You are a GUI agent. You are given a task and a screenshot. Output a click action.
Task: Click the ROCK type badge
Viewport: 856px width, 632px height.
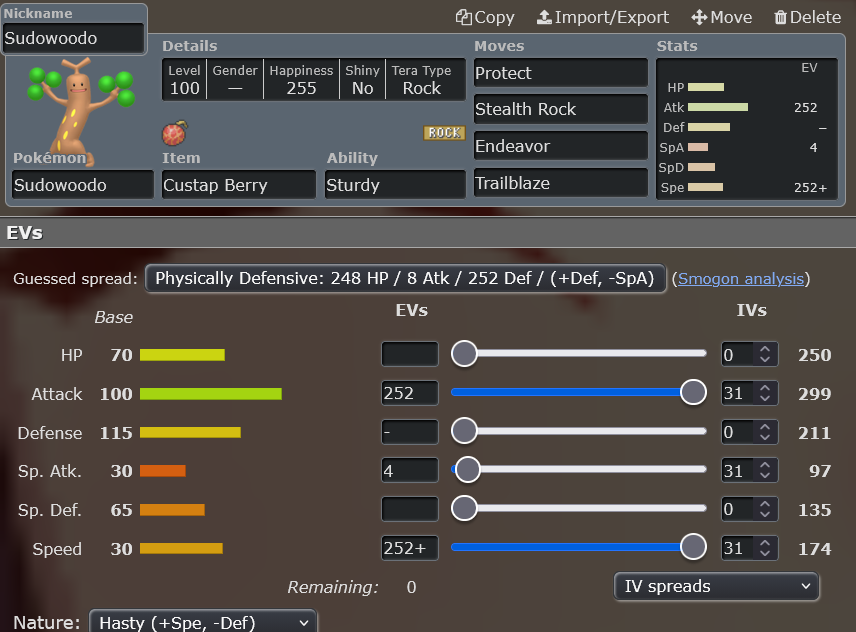point(444,133)
